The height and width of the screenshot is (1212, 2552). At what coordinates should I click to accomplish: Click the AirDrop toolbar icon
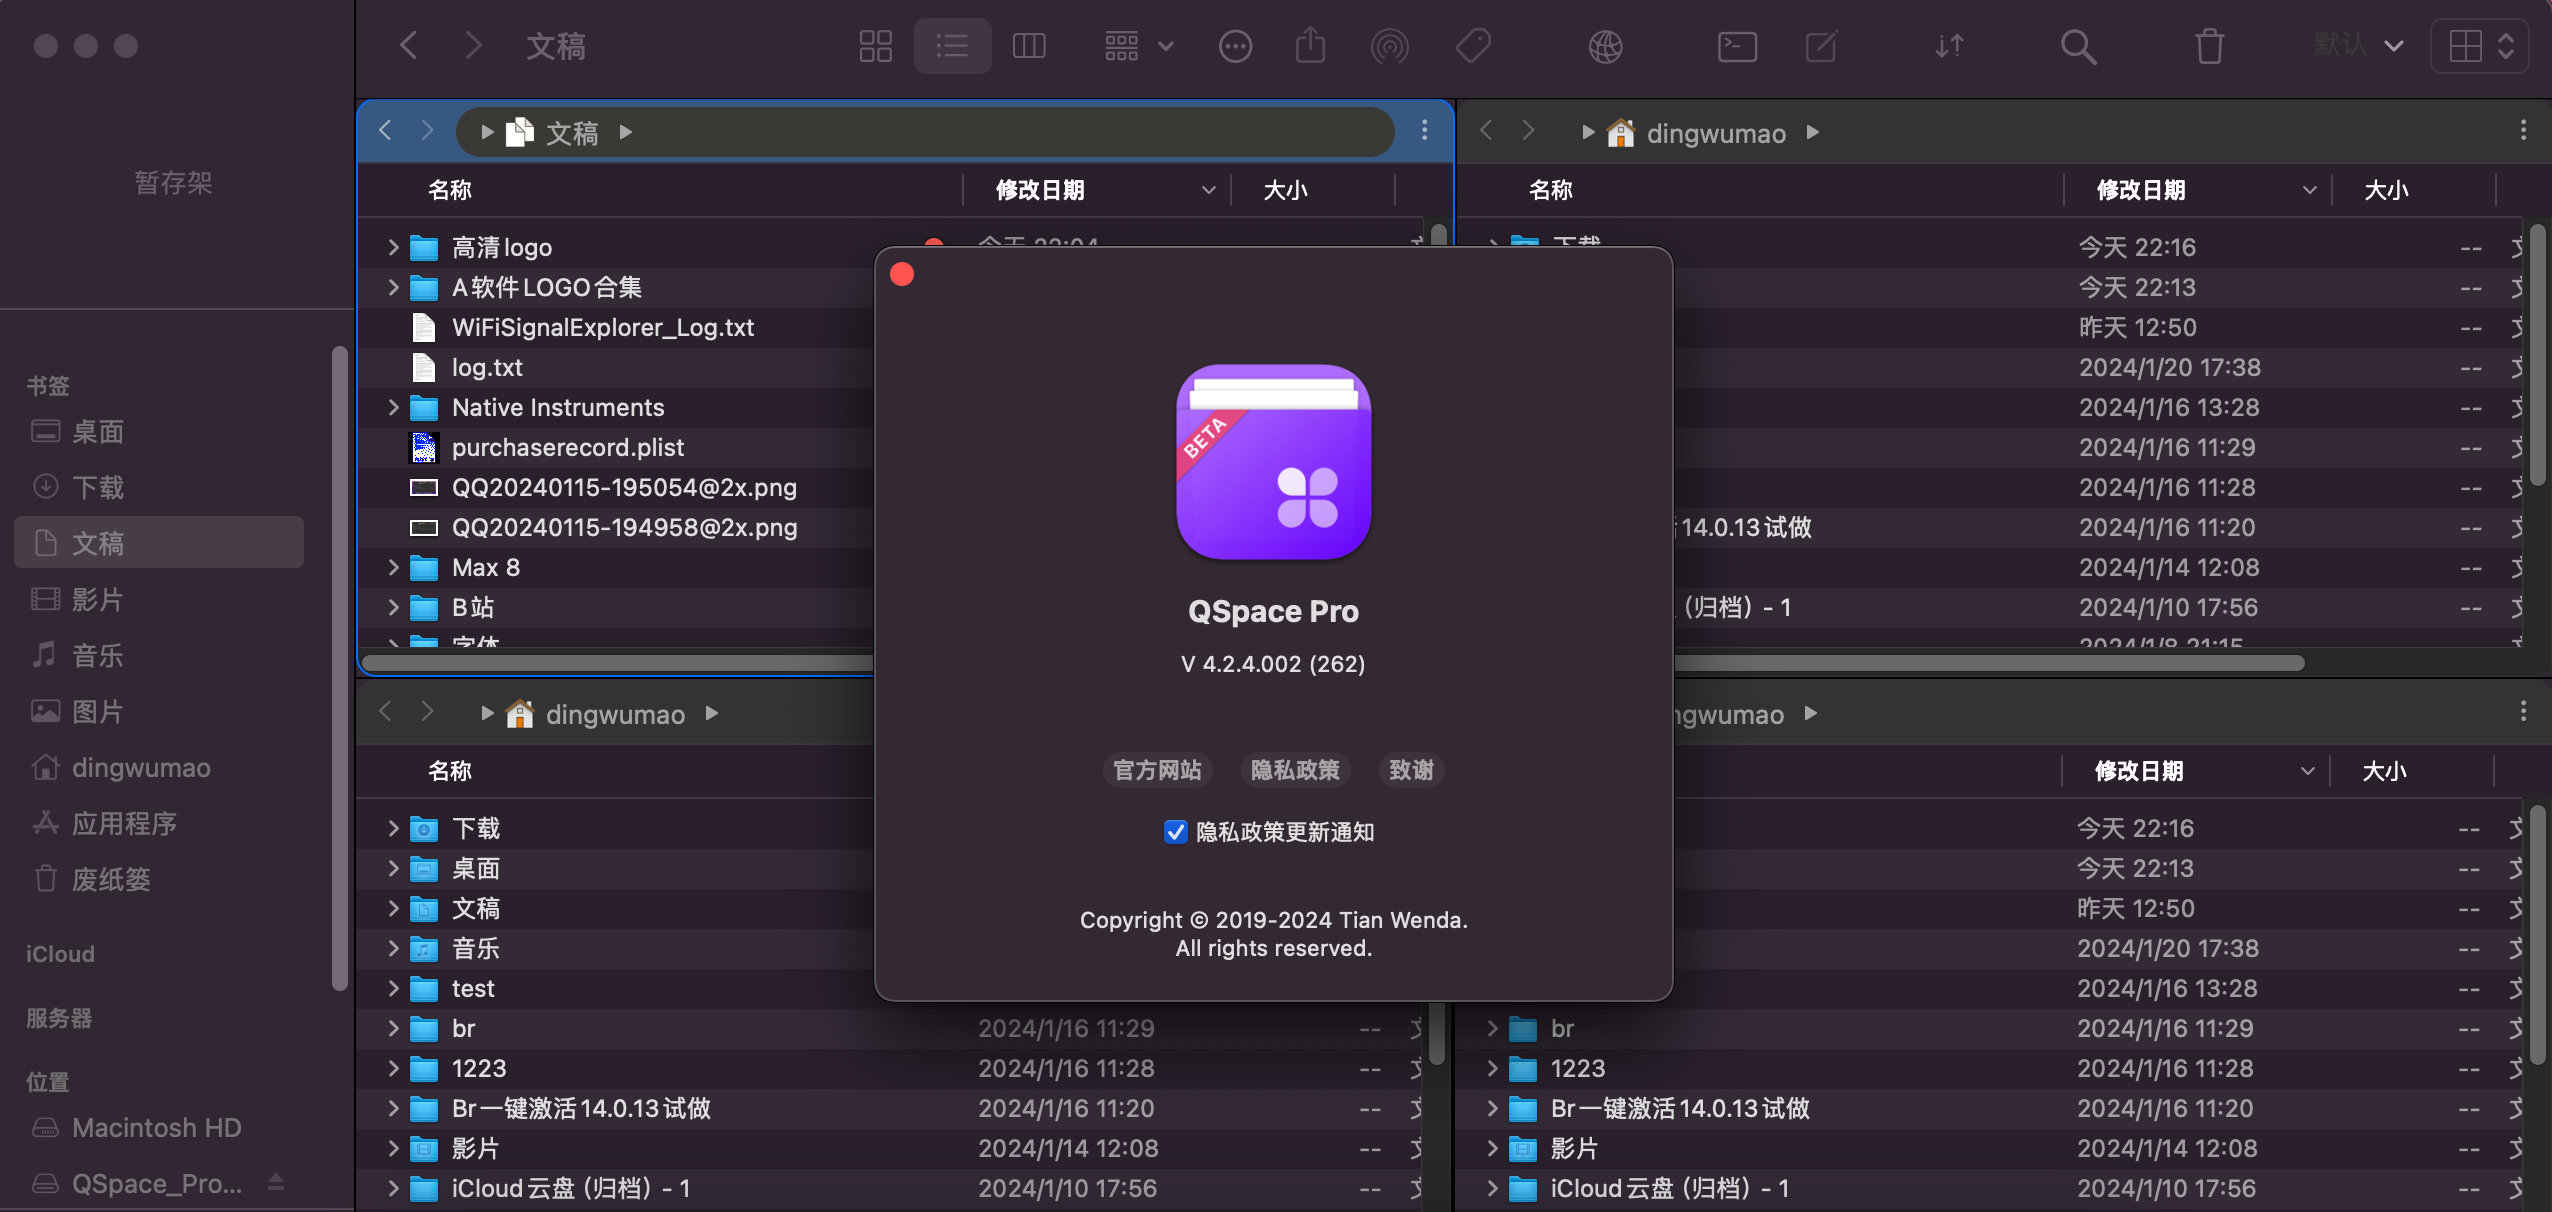click(1389, 46)
